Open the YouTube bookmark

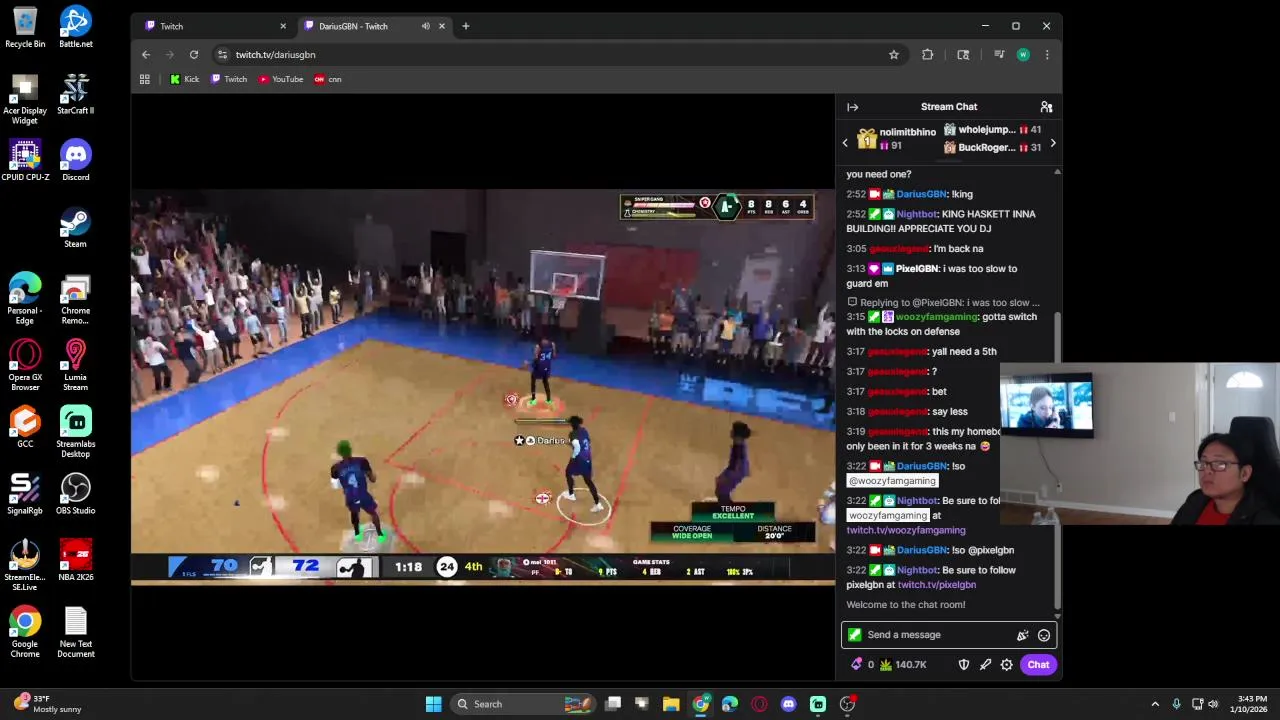[x=280, y=80]
